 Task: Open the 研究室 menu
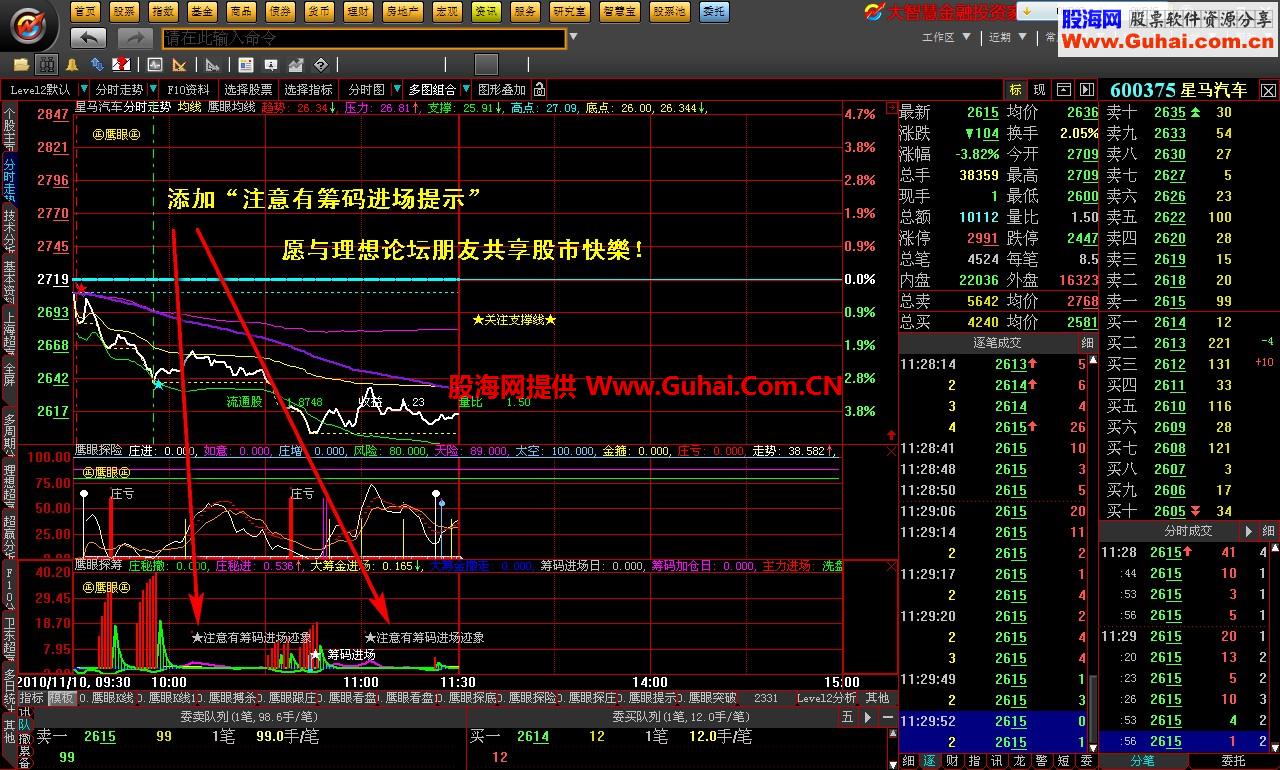point(570,11)
